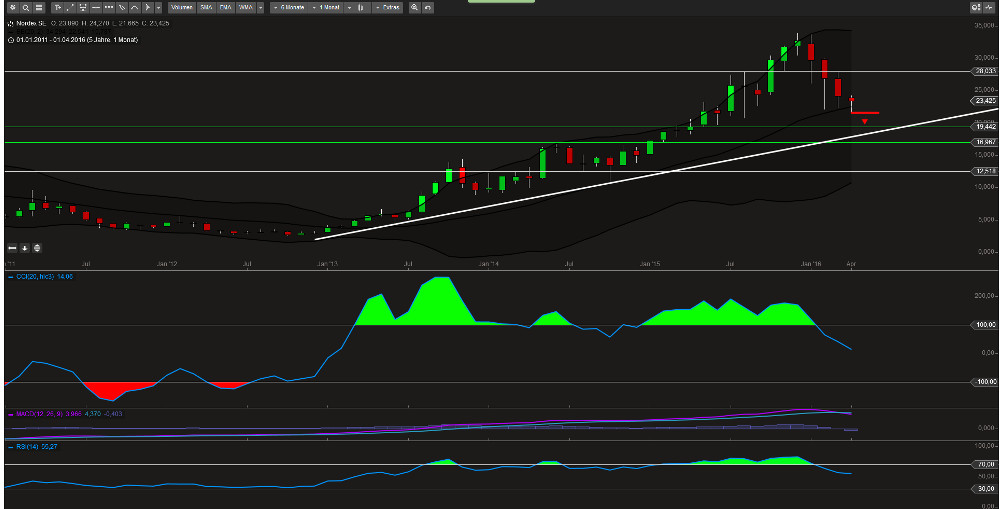This screenshot has height=509, width=1000.
Task: Click the white ascending trend line
Action: click(x=657, y=173)
